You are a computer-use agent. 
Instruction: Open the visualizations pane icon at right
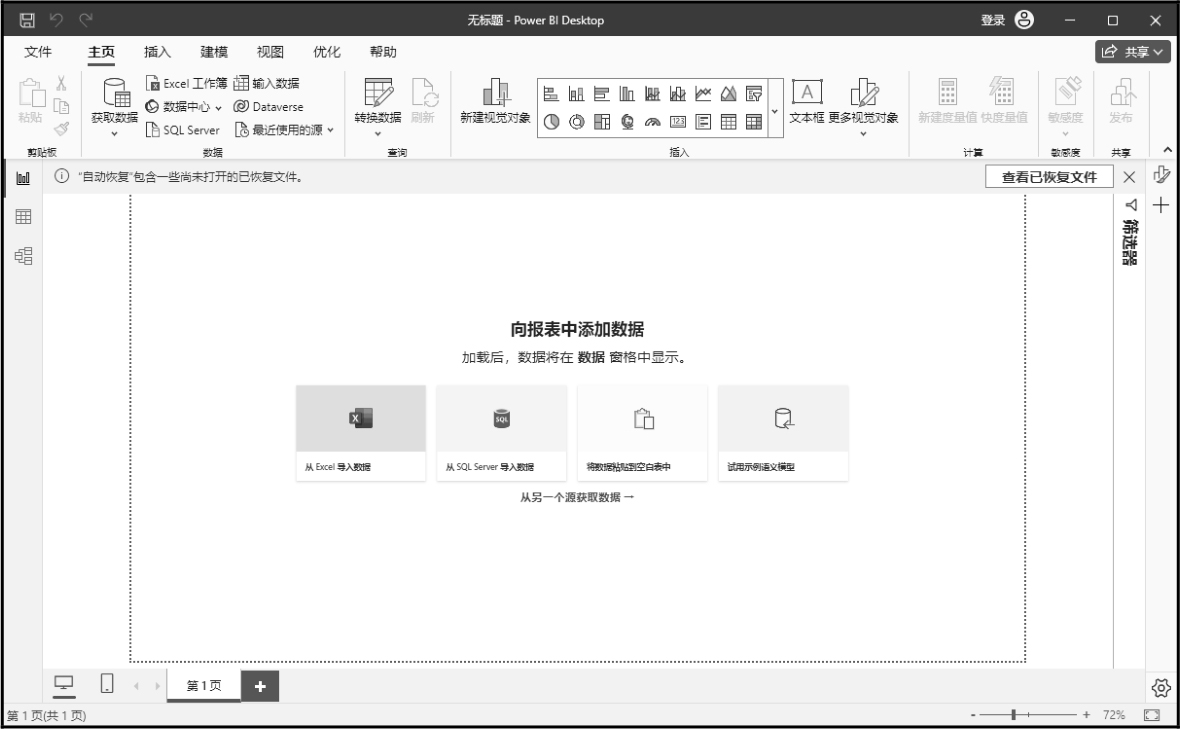1161,175
